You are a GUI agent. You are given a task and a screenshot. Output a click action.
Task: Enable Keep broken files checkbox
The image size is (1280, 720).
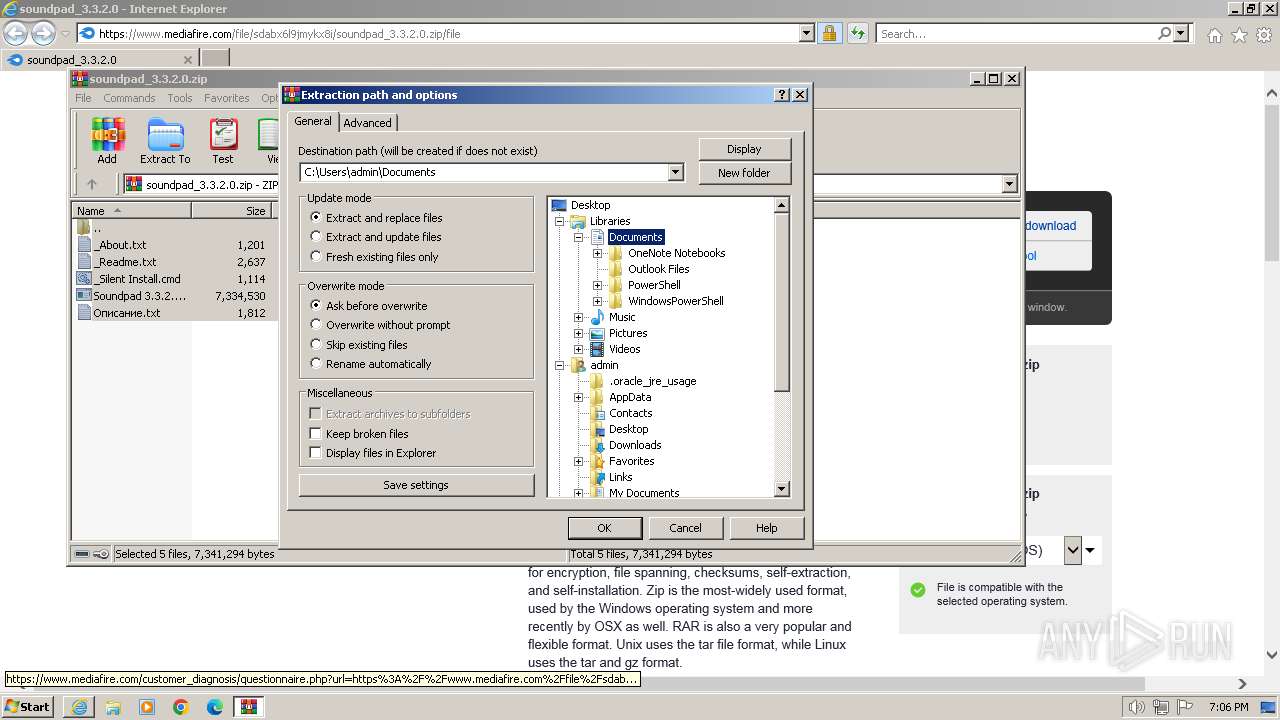[316, 434]
